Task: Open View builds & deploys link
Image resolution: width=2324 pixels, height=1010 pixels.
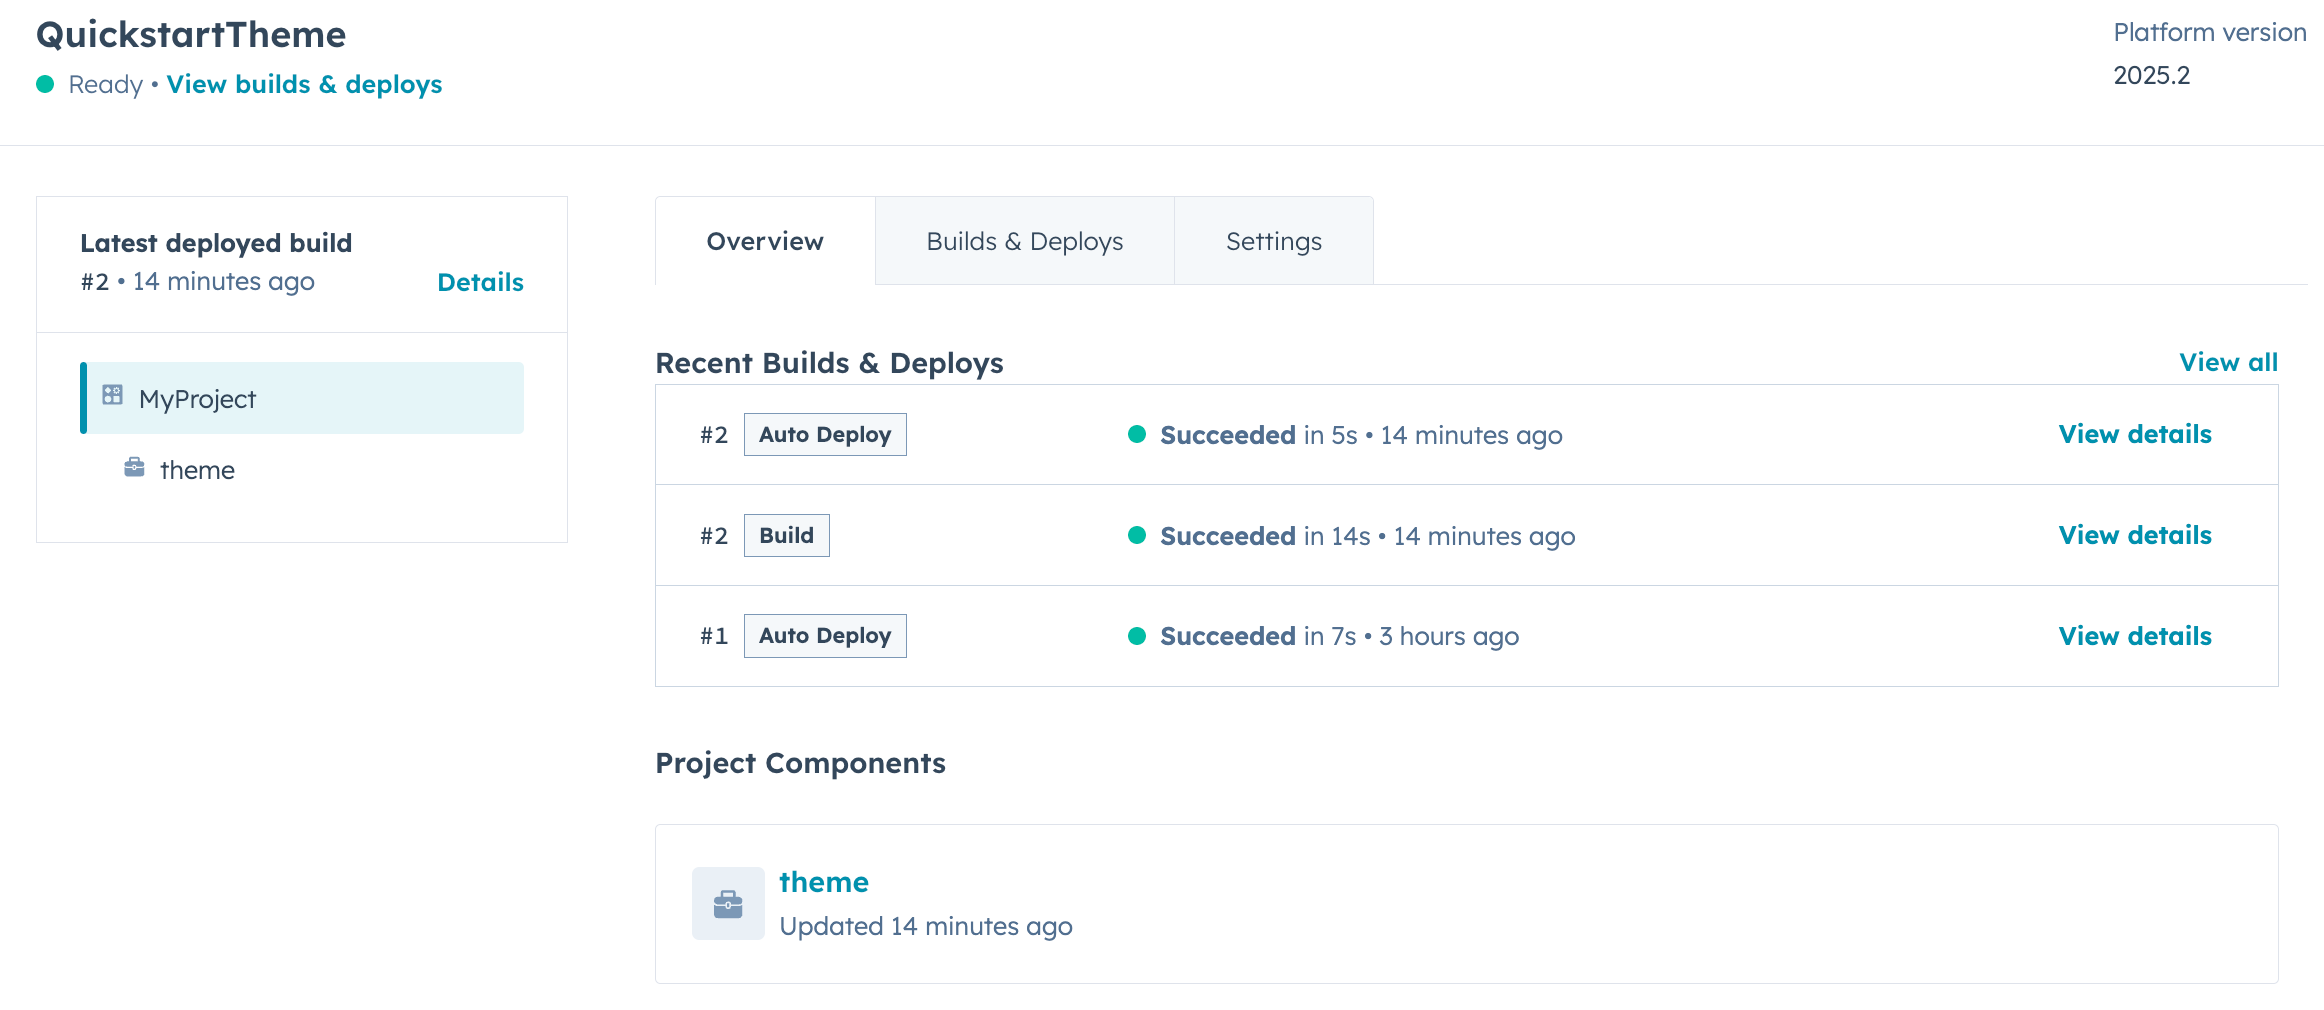Action: coord(304,85)
